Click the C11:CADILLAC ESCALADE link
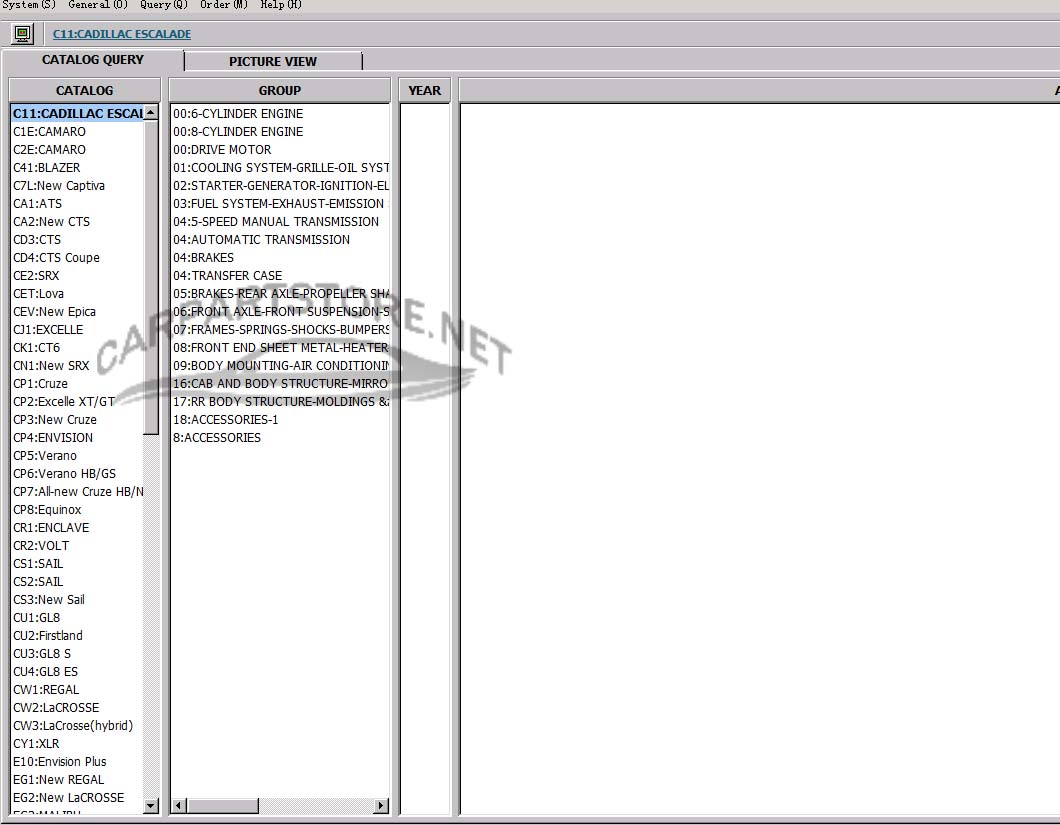This screenshot has width=1060, height=825. (x=122, y=34)
